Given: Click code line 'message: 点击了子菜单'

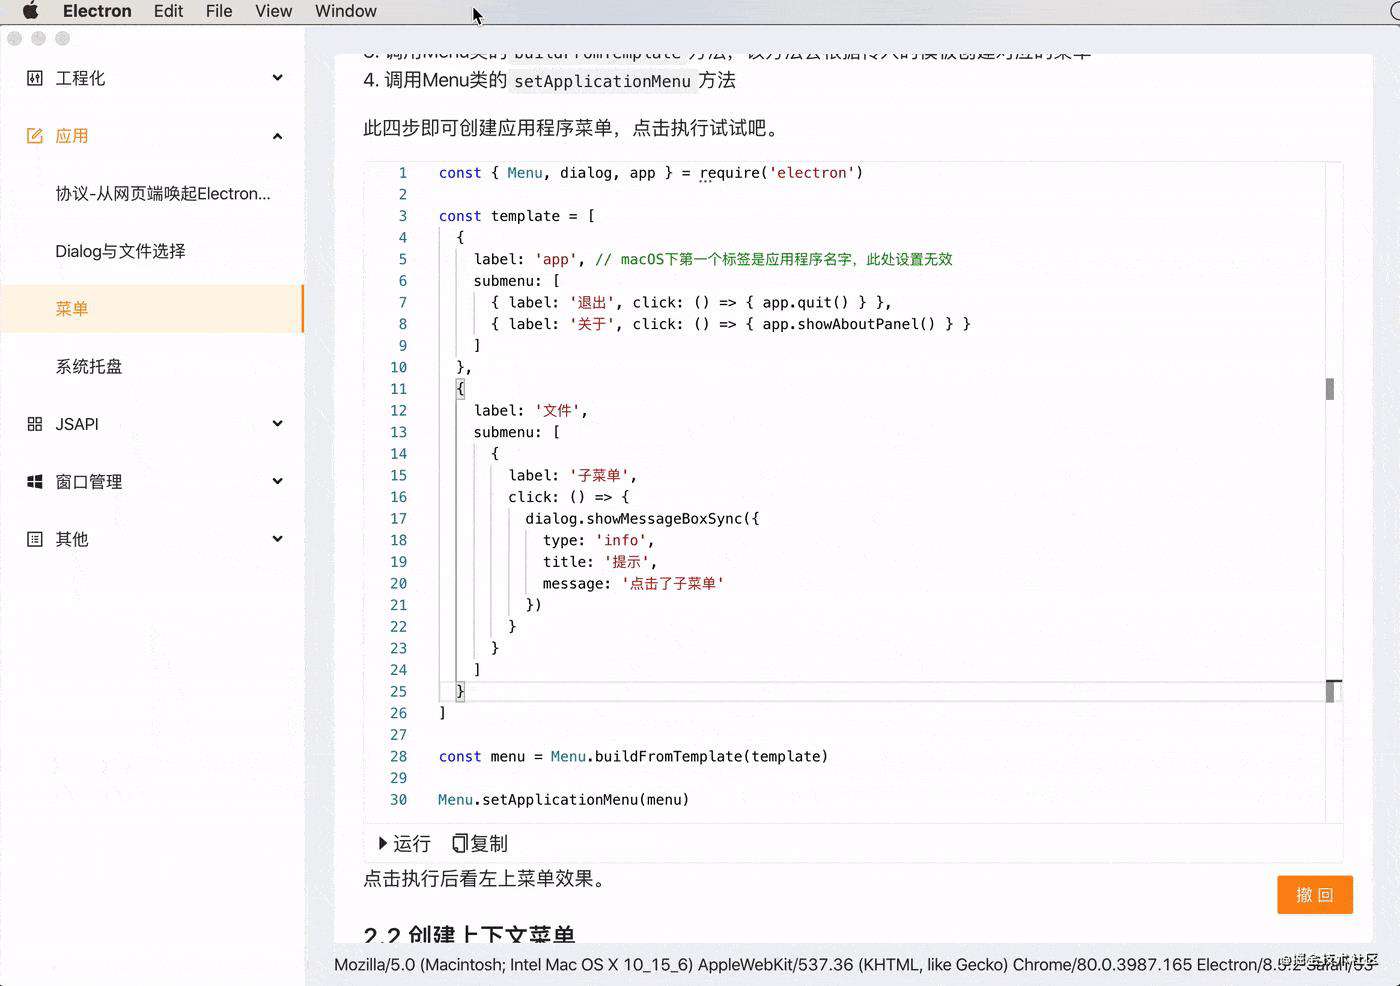Looking at the screenshot, I should [633, 584].
